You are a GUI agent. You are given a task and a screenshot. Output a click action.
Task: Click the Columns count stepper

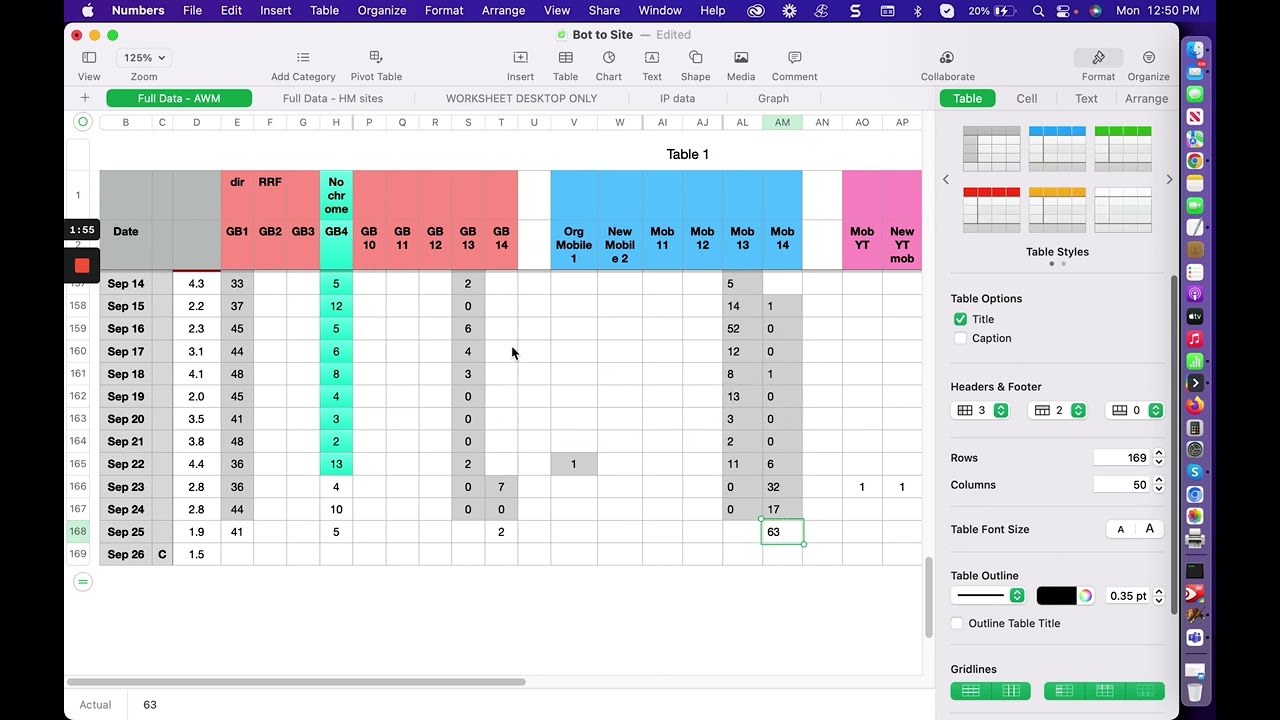click(x=1158, y=485)
